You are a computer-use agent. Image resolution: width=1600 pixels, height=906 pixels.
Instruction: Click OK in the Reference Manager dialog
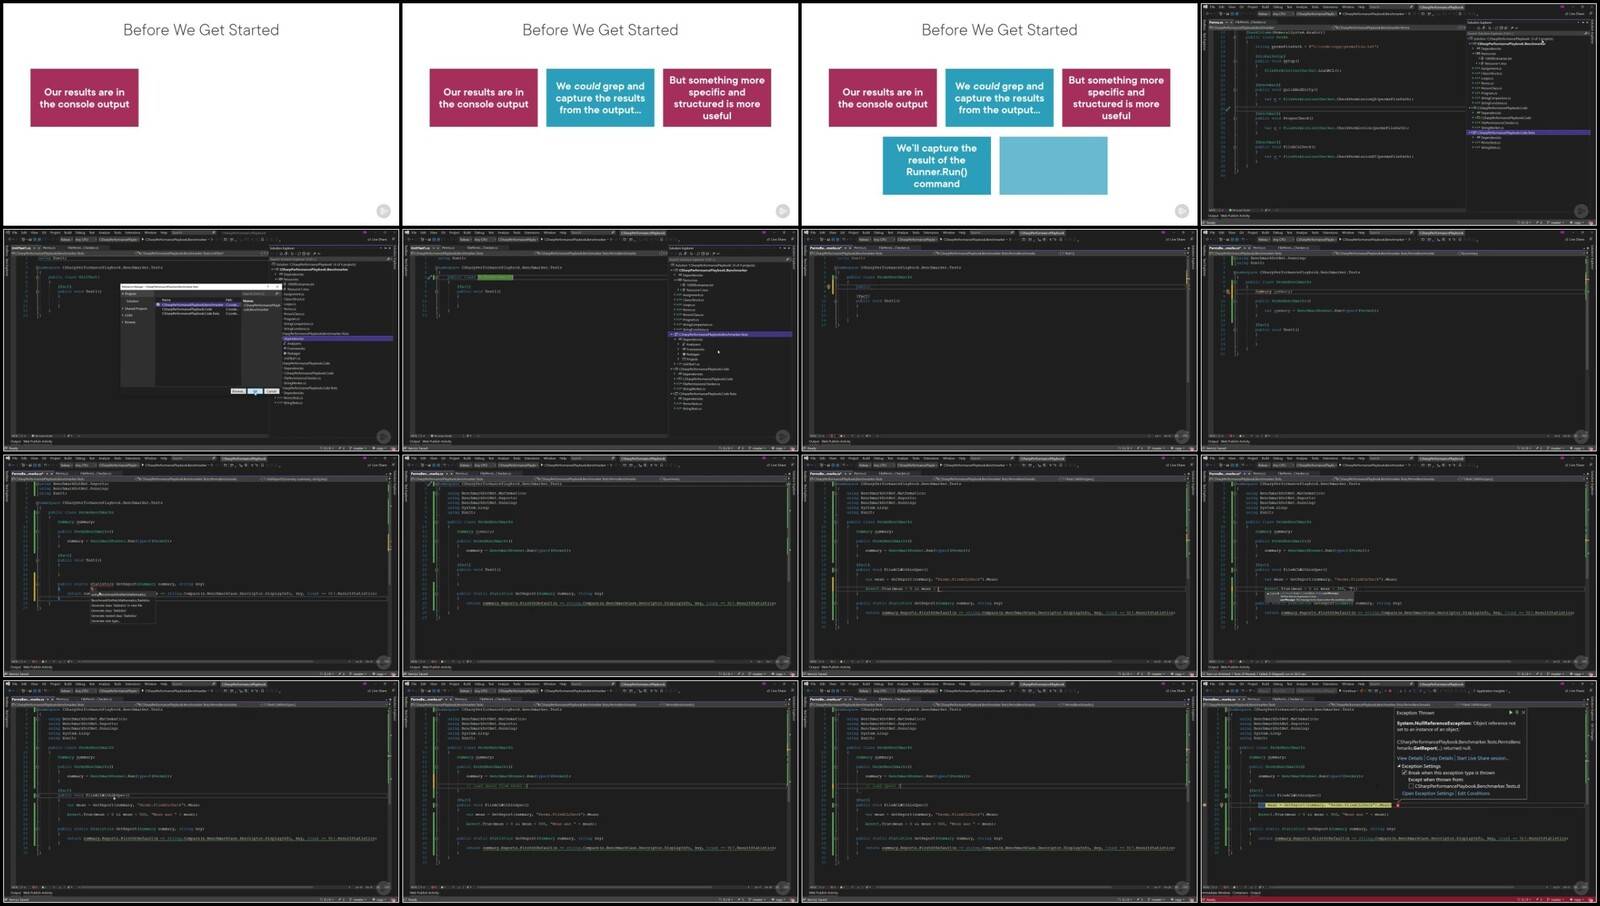coord(255,391)
